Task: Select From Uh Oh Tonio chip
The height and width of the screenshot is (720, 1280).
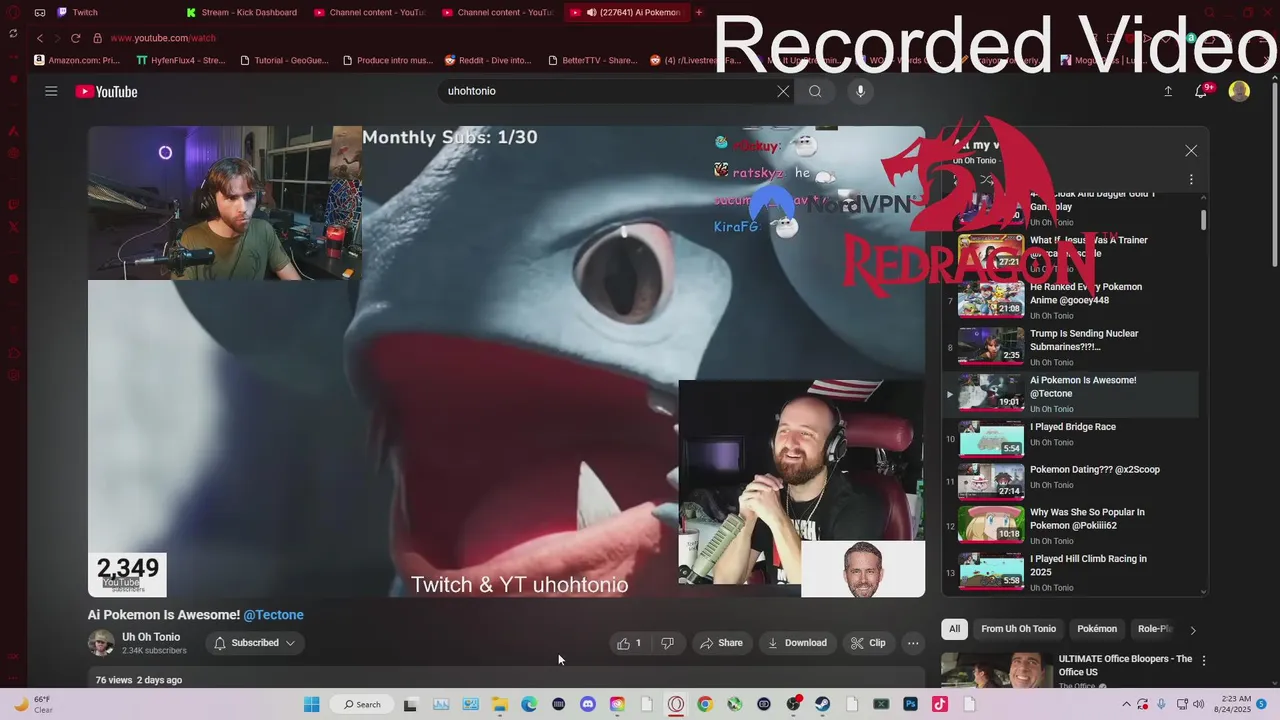Action: click(x=1018, y=629)
